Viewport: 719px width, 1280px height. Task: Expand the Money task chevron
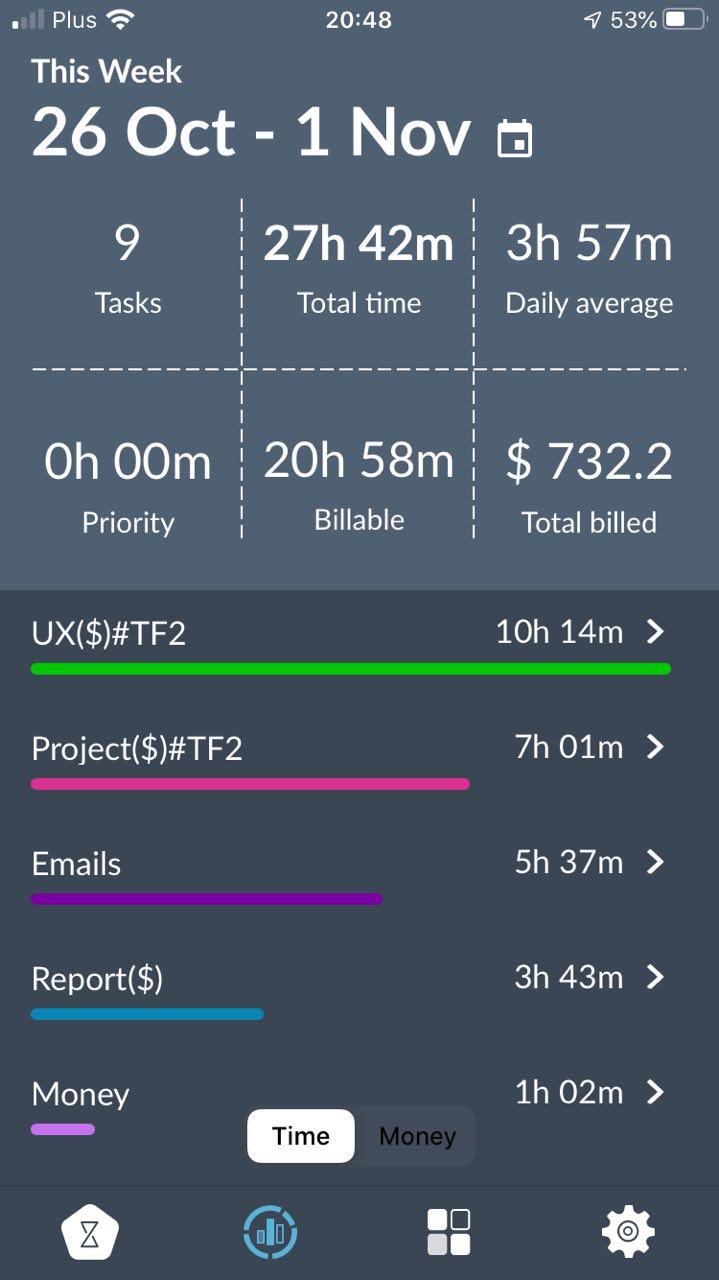657,1092
